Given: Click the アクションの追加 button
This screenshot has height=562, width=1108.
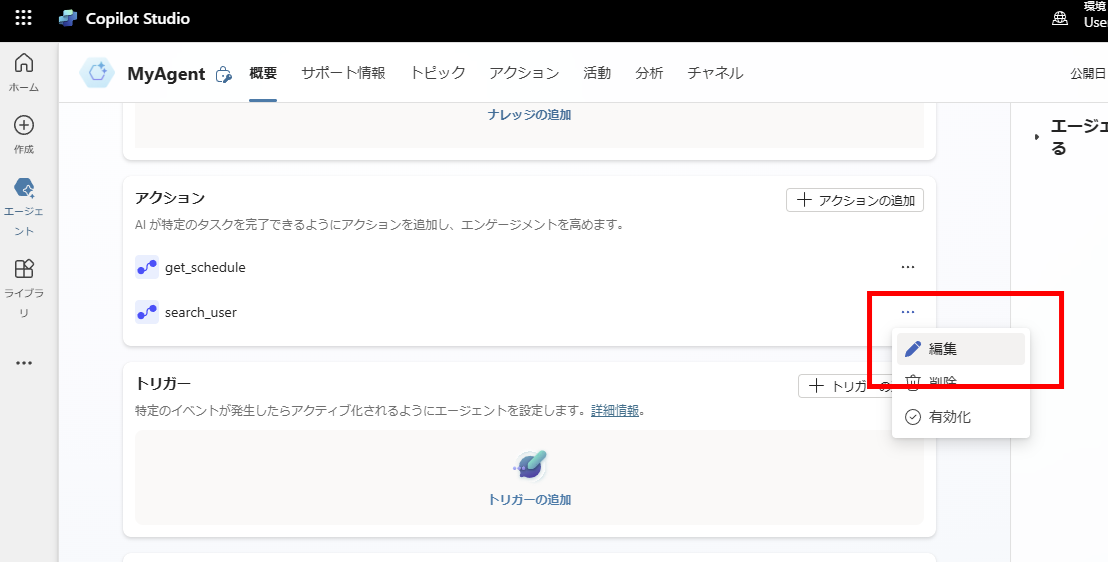Looking at the screenshot, I should tap(855, 200).
